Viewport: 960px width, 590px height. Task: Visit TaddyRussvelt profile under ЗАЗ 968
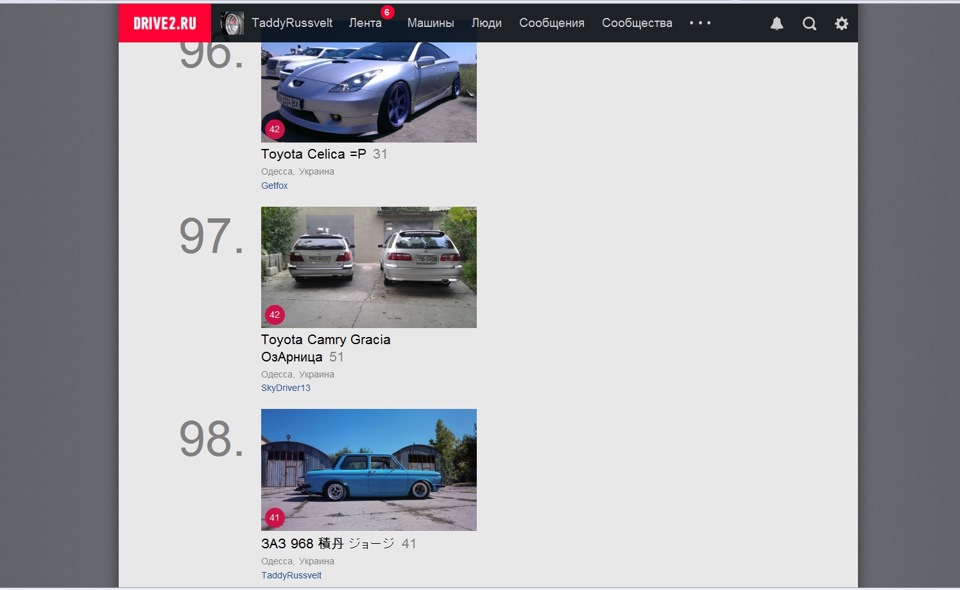click(x=291, y=575)
